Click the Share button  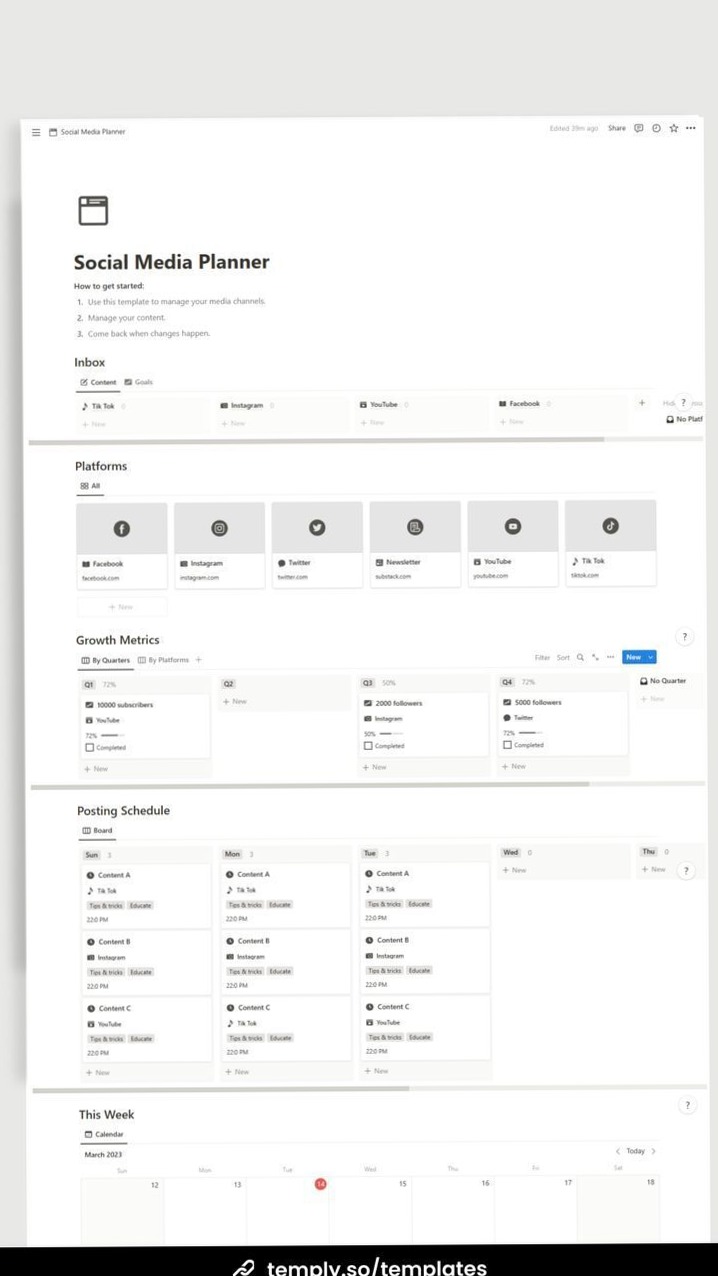(617, 128)
